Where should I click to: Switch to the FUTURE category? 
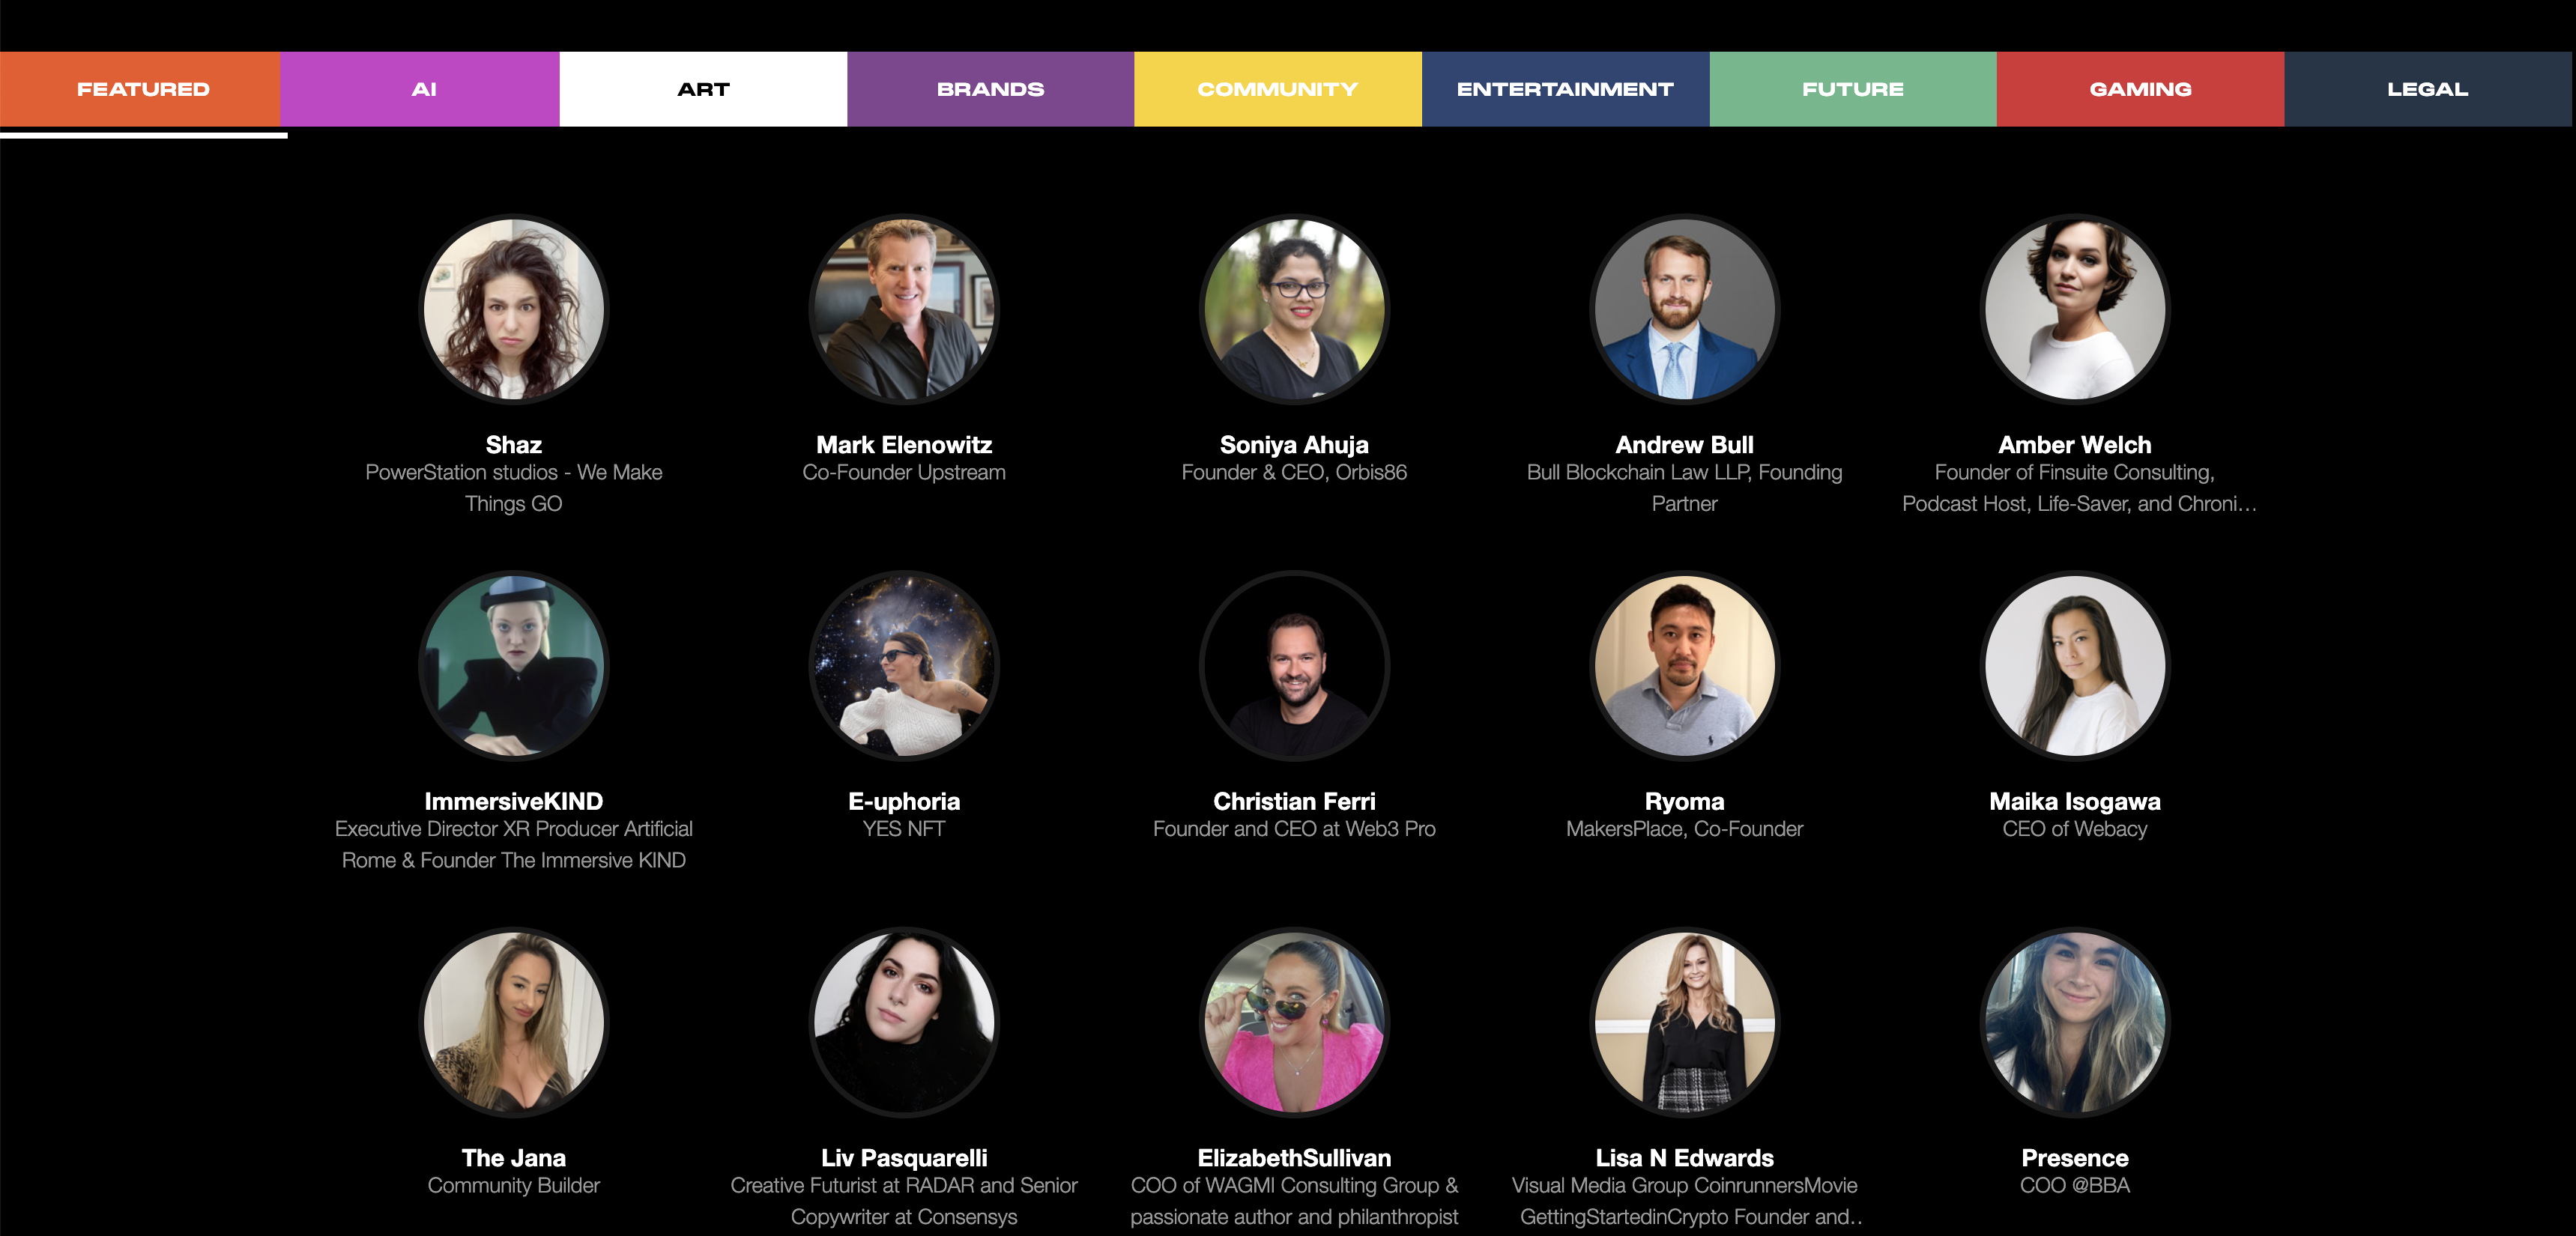pos(1852,88)
